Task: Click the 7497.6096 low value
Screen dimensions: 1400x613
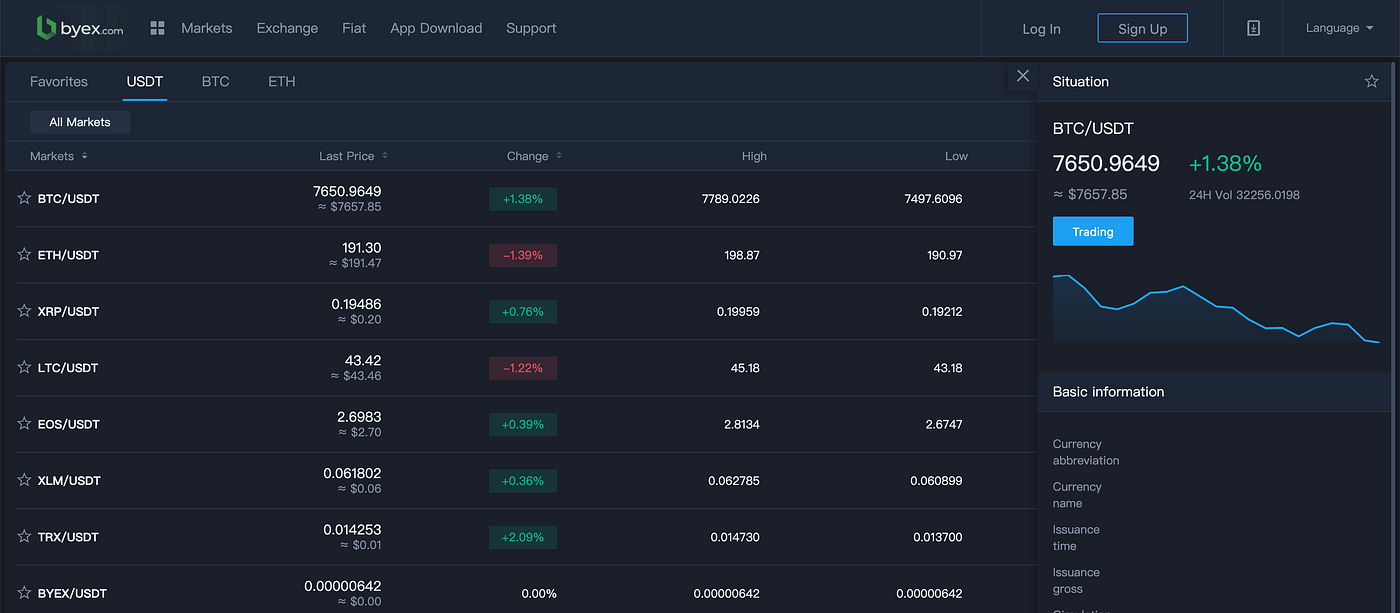Action: [933, 199]
